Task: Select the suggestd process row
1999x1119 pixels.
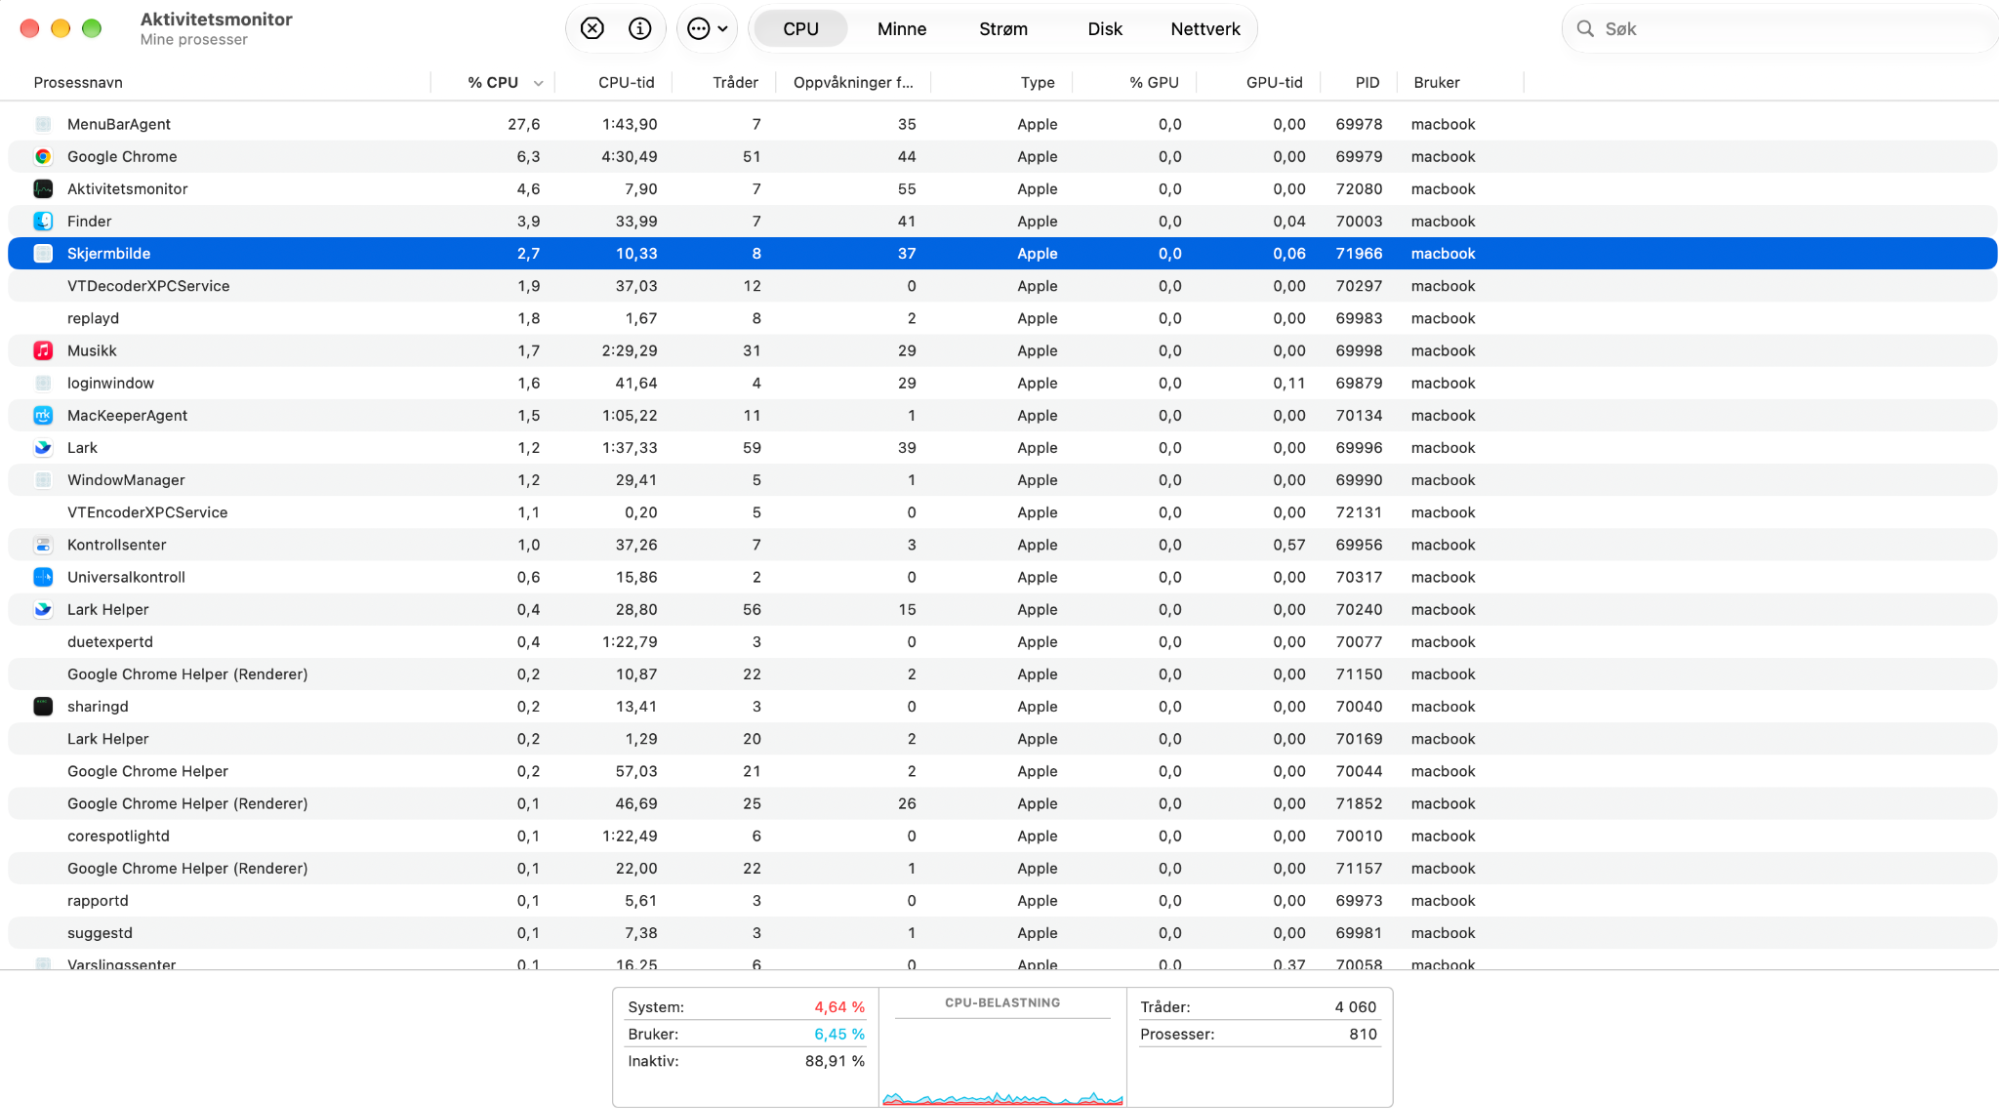Action: [x=1003, y=933]
